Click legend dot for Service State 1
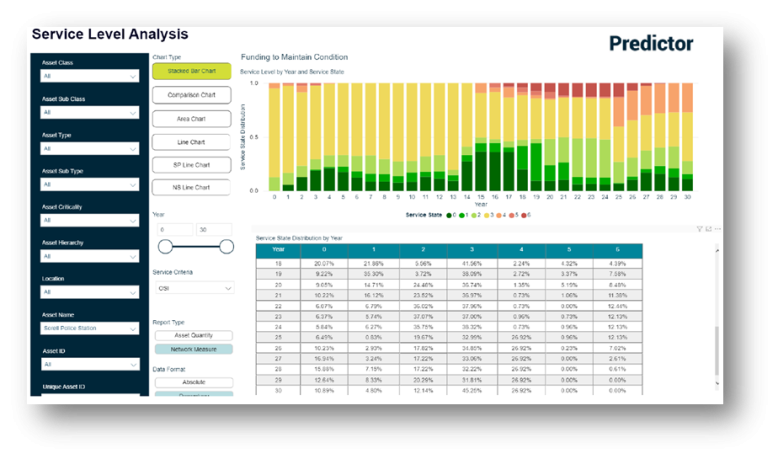This screenshot has height=459, width=778. (461, 215)
